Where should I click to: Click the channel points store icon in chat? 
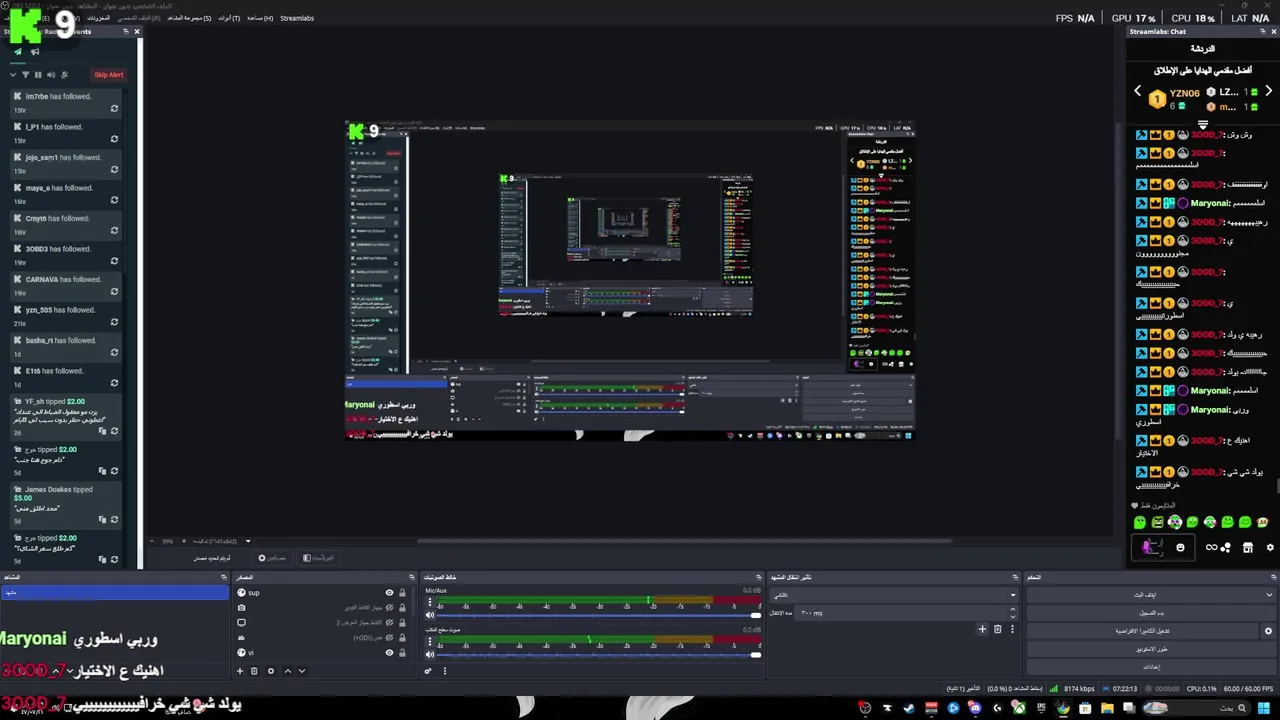(x=1247, y=547)
